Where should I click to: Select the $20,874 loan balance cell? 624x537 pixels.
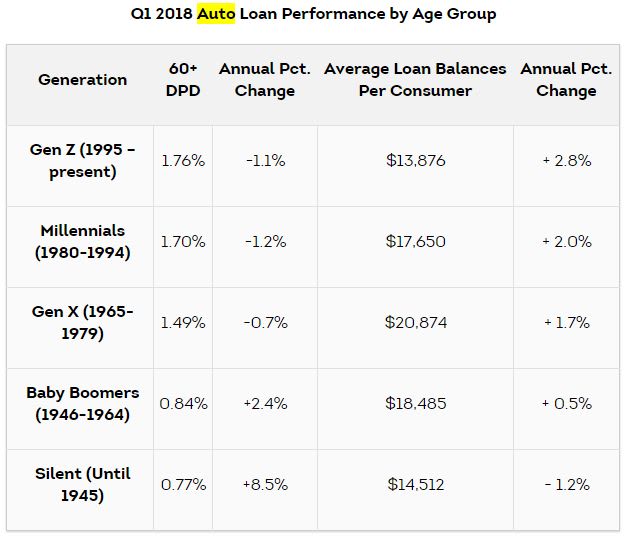click(x=415, y=322)
